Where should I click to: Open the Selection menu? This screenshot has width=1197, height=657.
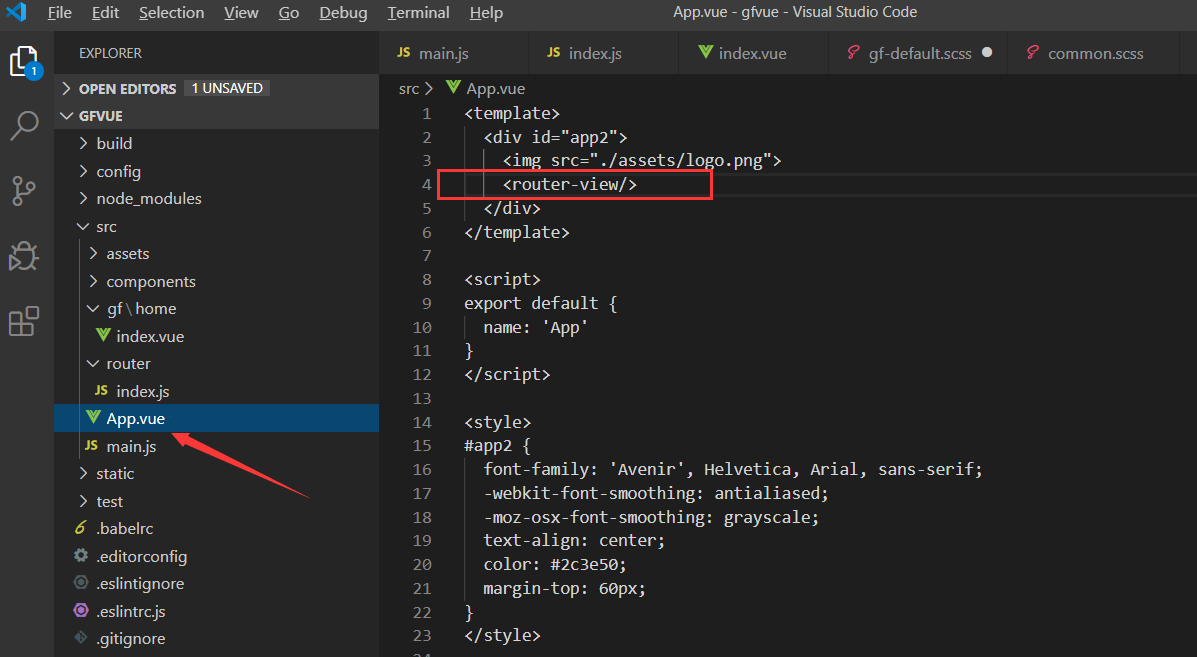[172, 13]
